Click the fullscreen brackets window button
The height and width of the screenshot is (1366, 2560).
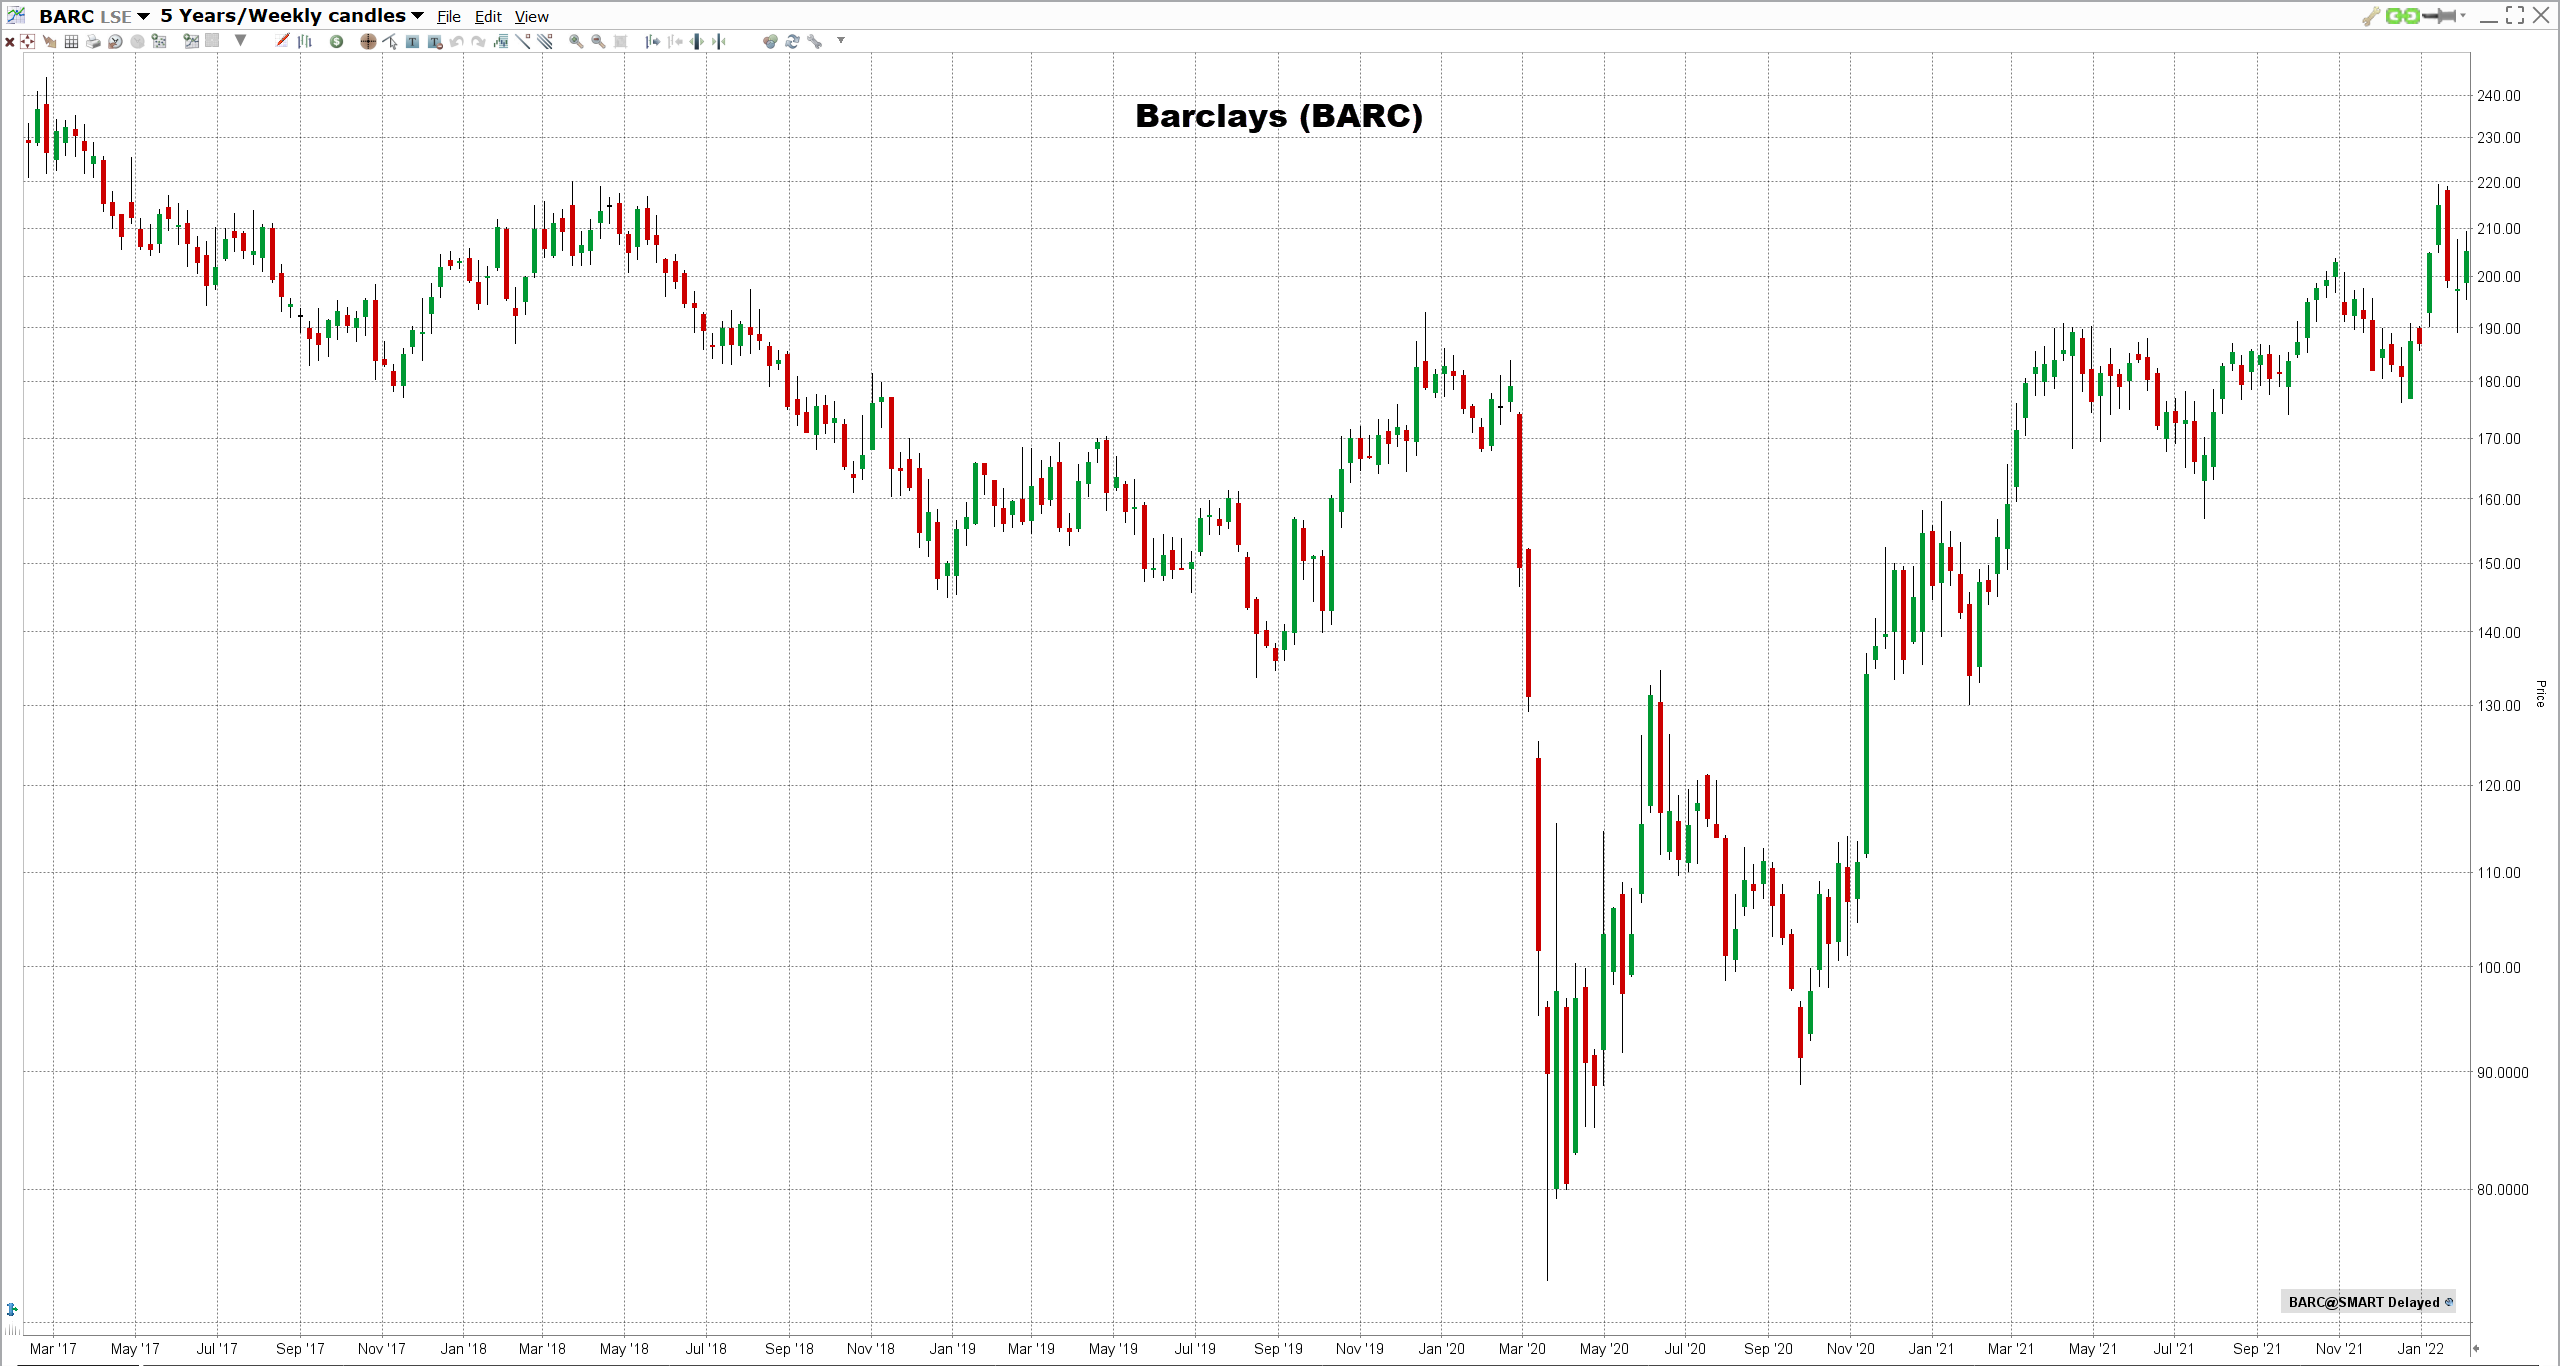point(2515,15)
